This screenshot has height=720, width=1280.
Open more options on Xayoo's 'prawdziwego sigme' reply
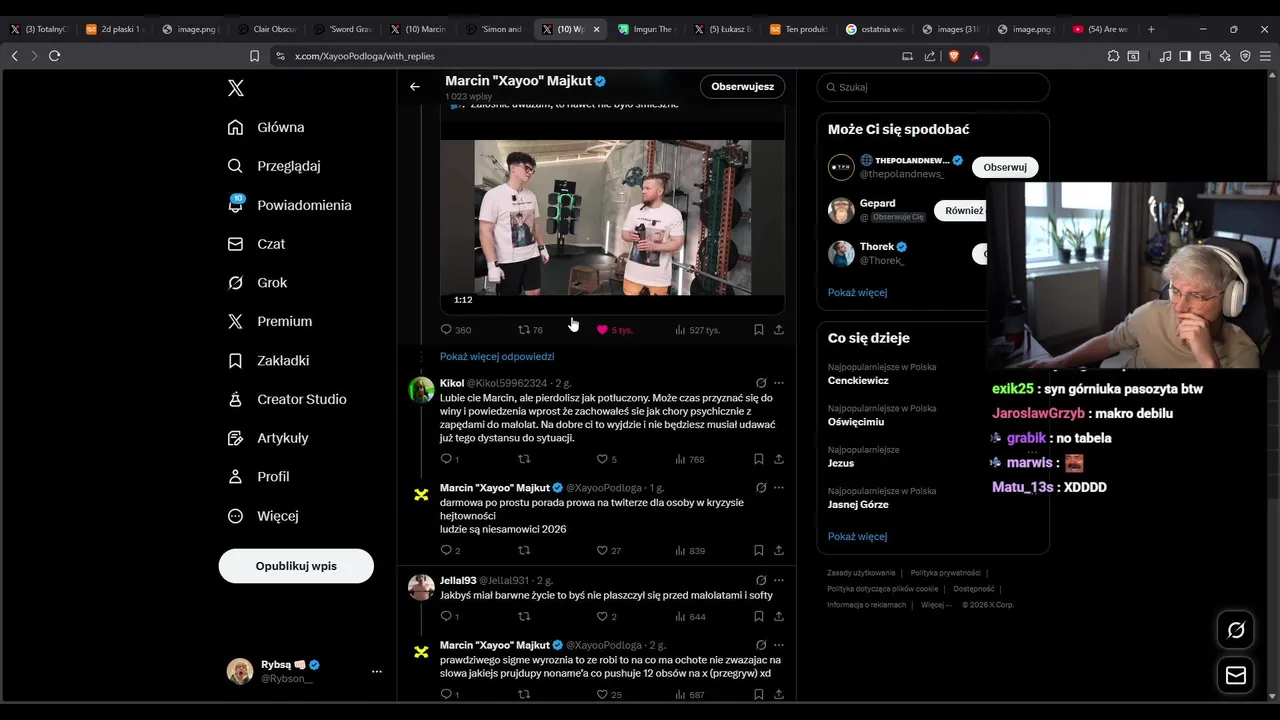(x=779, y=645)
